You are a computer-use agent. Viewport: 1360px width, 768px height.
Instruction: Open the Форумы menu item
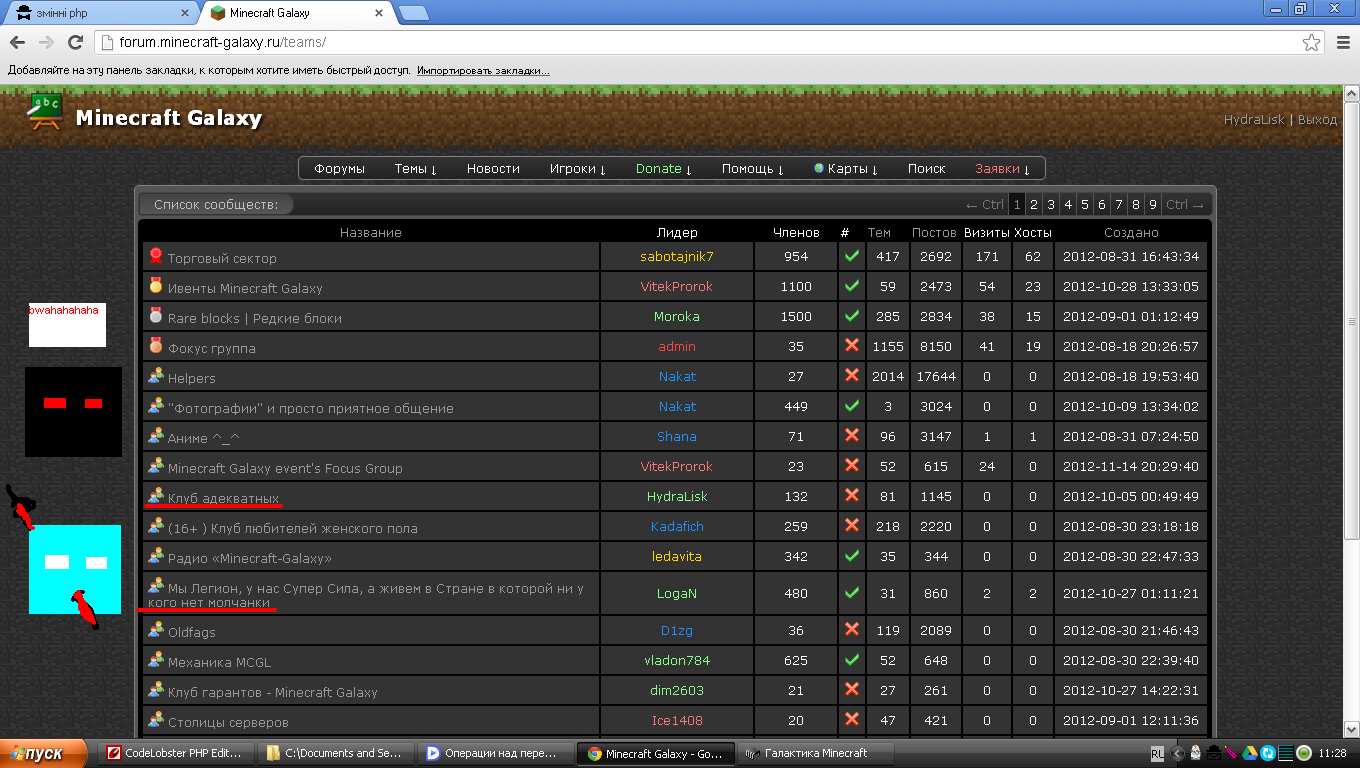tap(339, 169)
